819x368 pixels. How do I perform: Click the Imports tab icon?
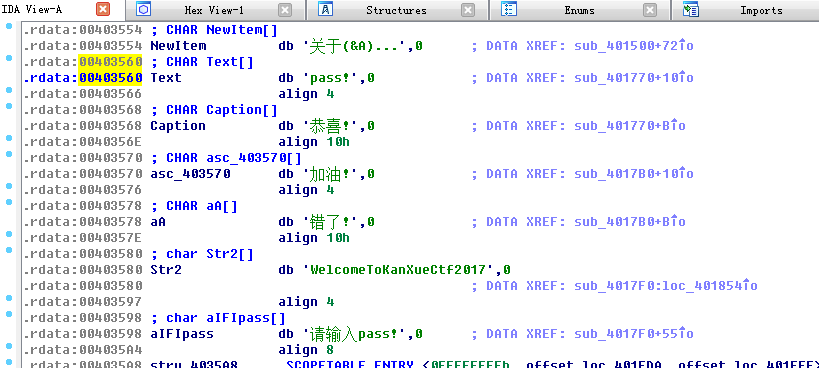point(691,9)
